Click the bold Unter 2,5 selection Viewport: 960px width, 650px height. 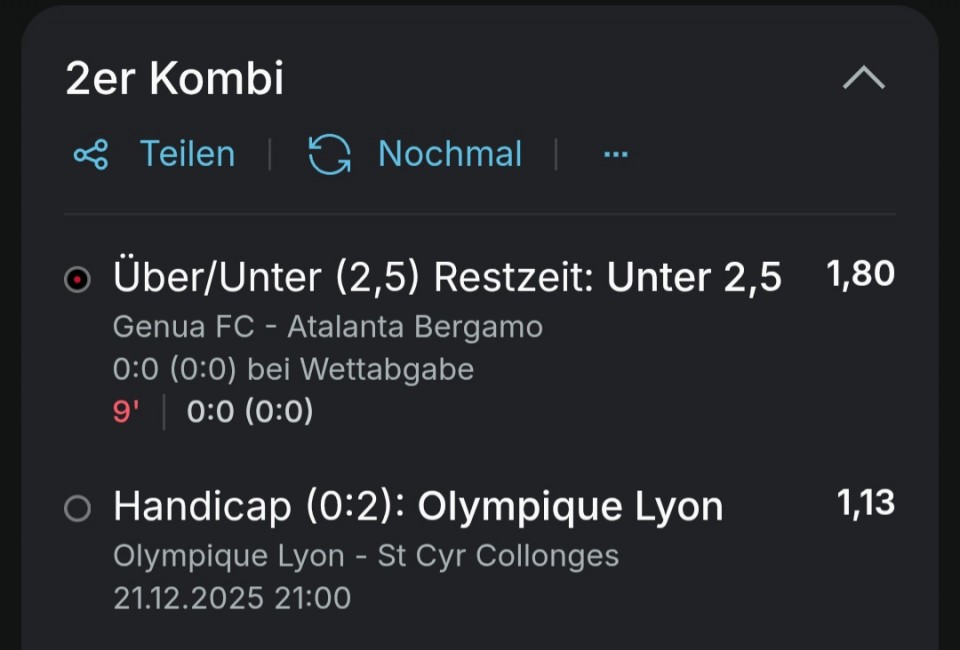point(694,278)
